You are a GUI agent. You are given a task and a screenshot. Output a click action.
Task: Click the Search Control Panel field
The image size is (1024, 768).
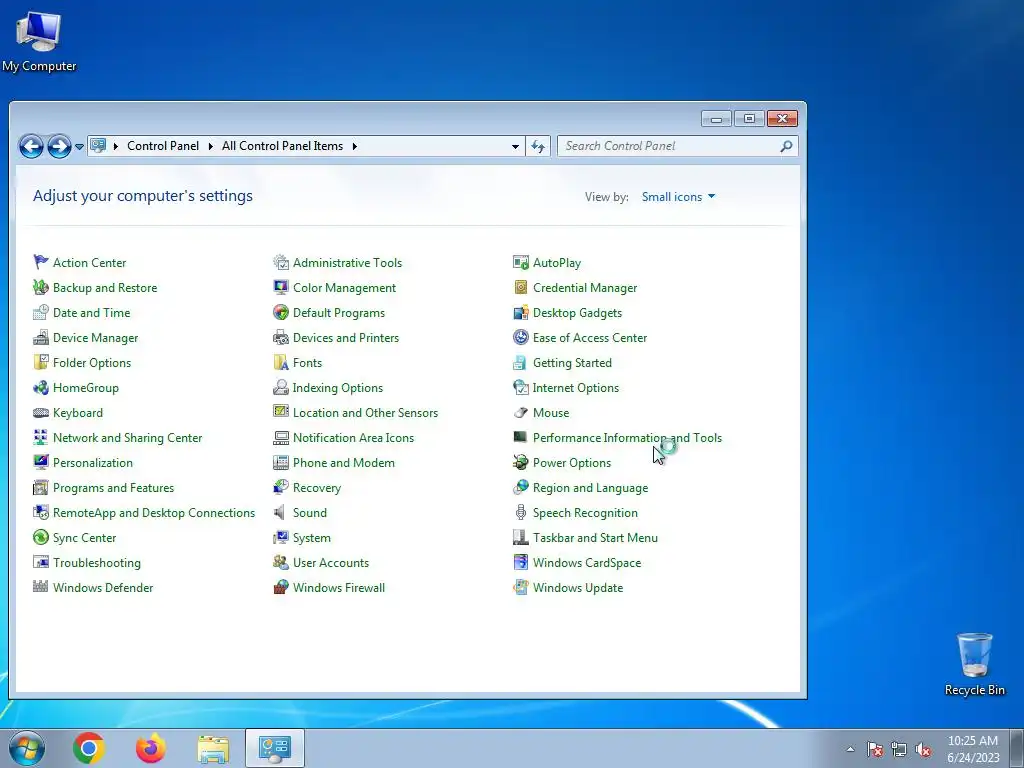pyautogui.click(x=677, y=146)
